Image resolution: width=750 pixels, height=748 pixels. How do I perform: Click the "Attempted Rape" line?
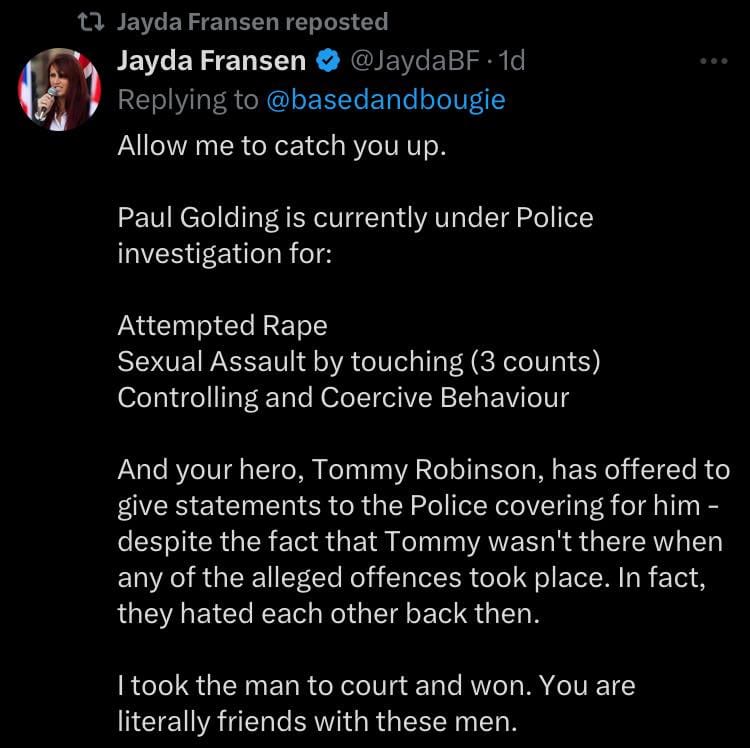[x=222, y=326]
